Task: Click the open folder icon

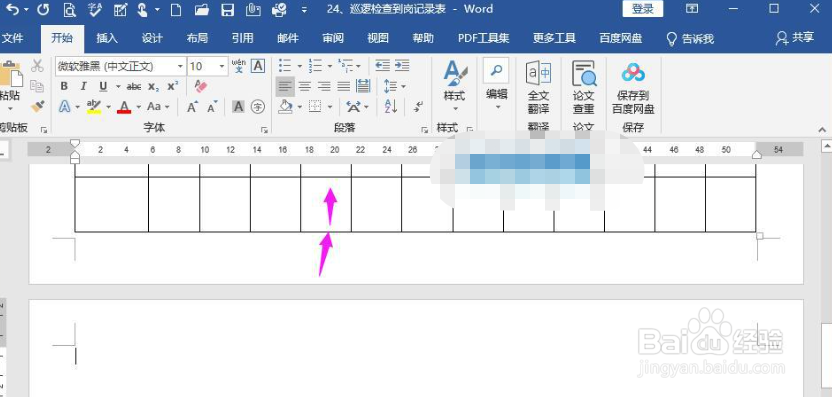Action: pyautogui.click(x=201, y=9)
